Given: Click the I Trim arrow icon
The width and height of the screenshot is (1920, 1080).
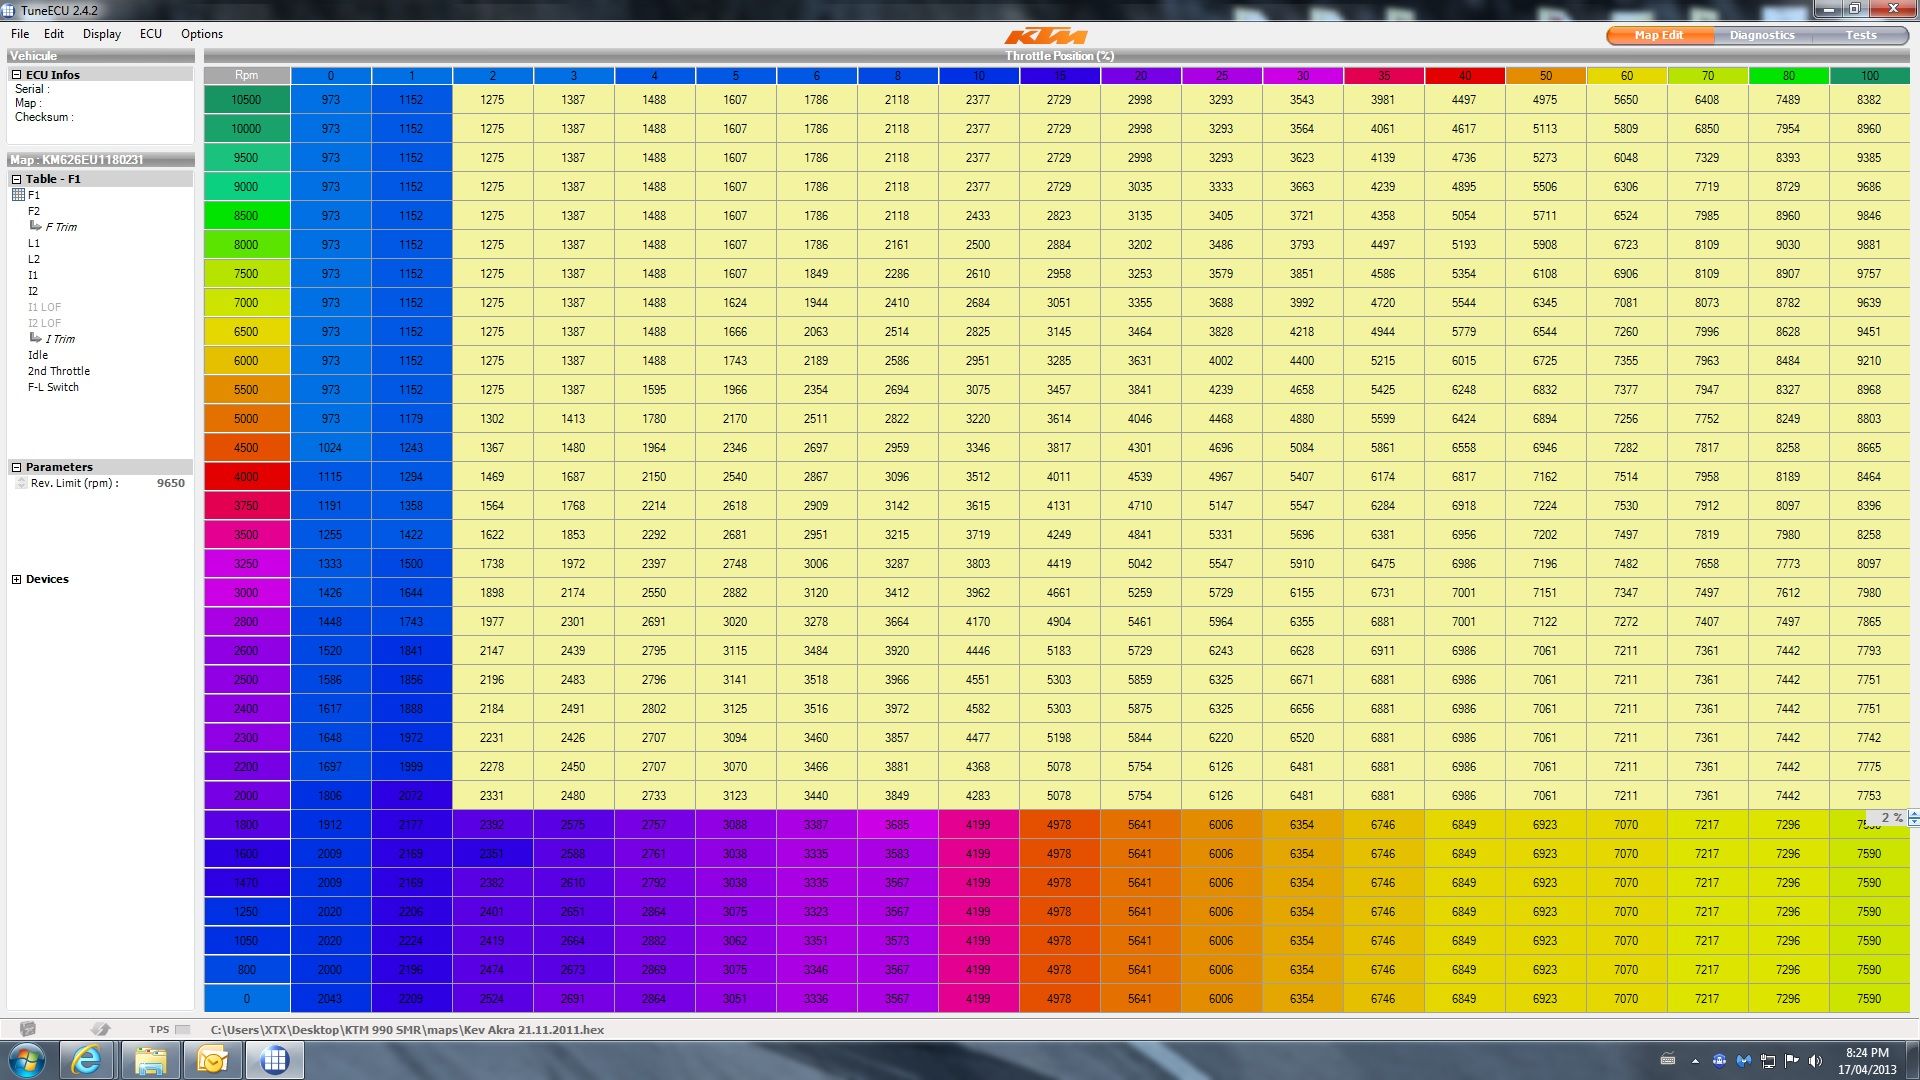Looking at the screenshot, I should tap(36, 338).
